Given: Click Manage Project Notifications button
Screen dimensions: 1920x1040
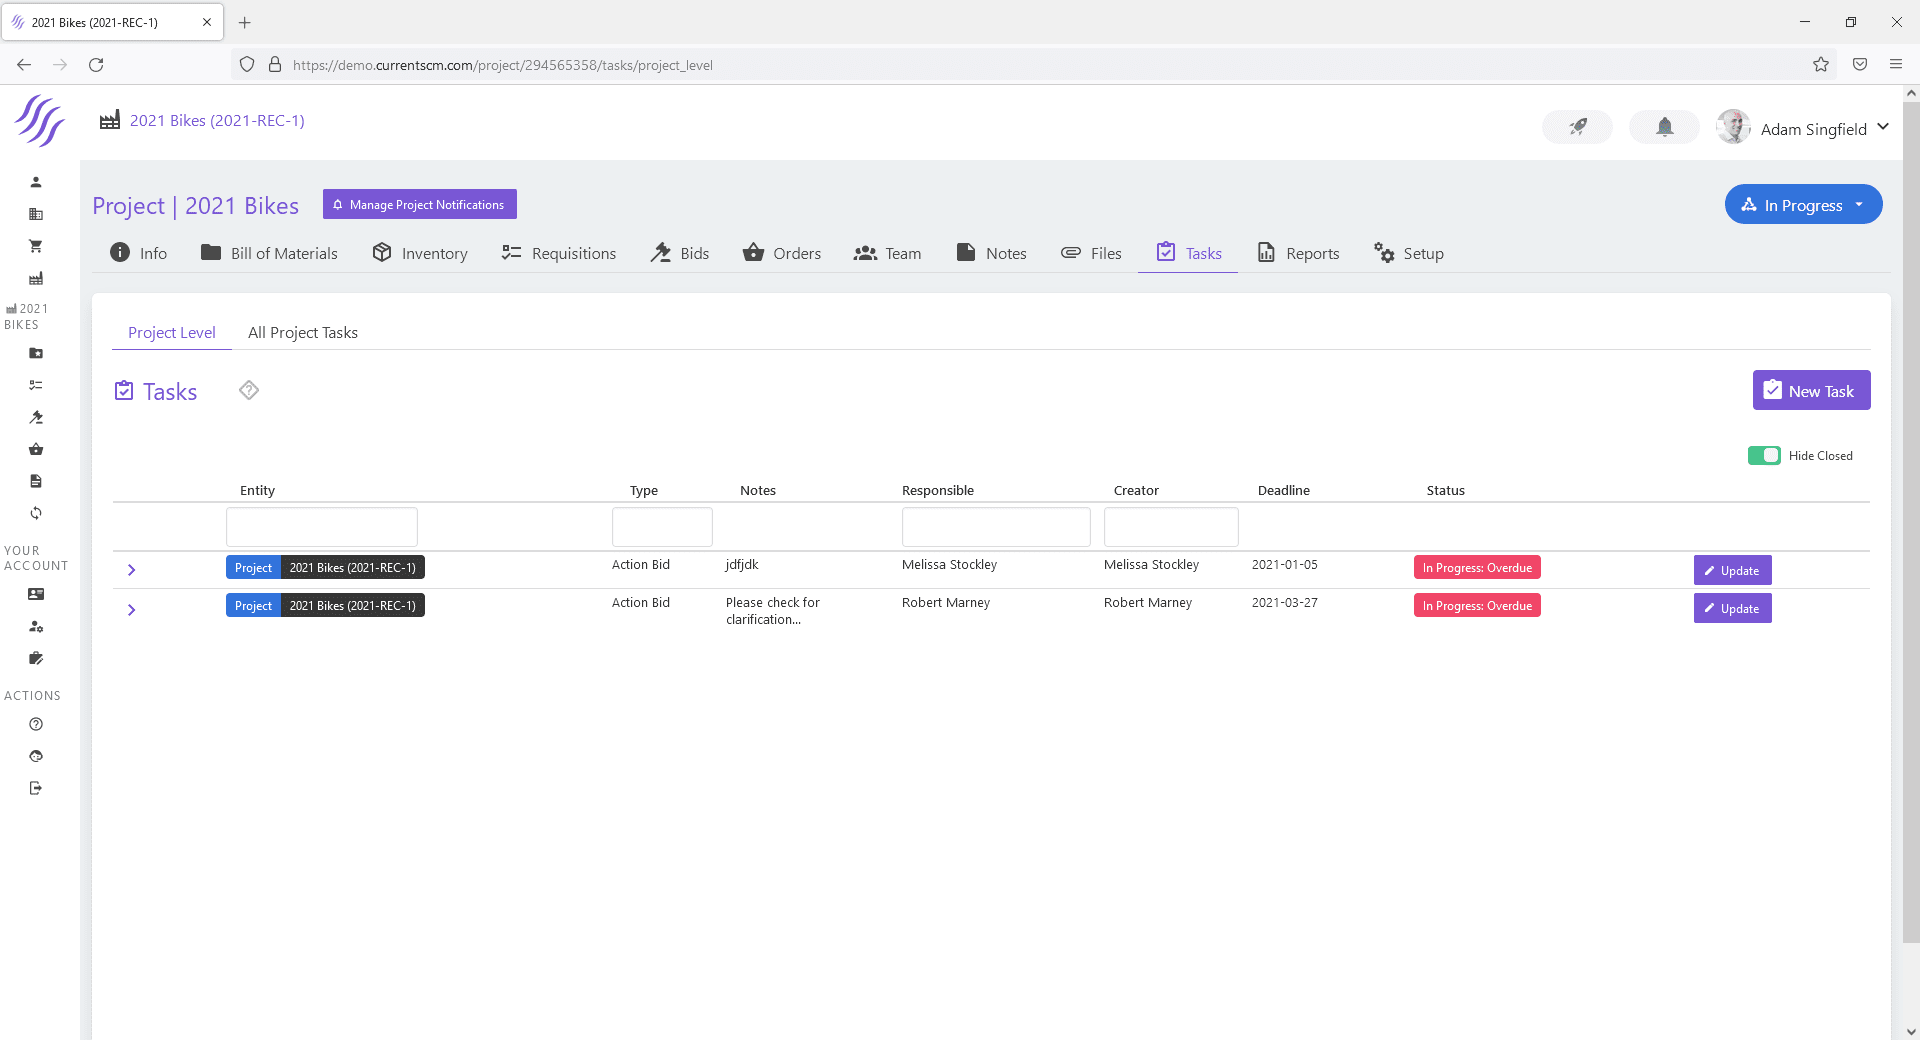Looking at the screenshot, I should [419, 205].
